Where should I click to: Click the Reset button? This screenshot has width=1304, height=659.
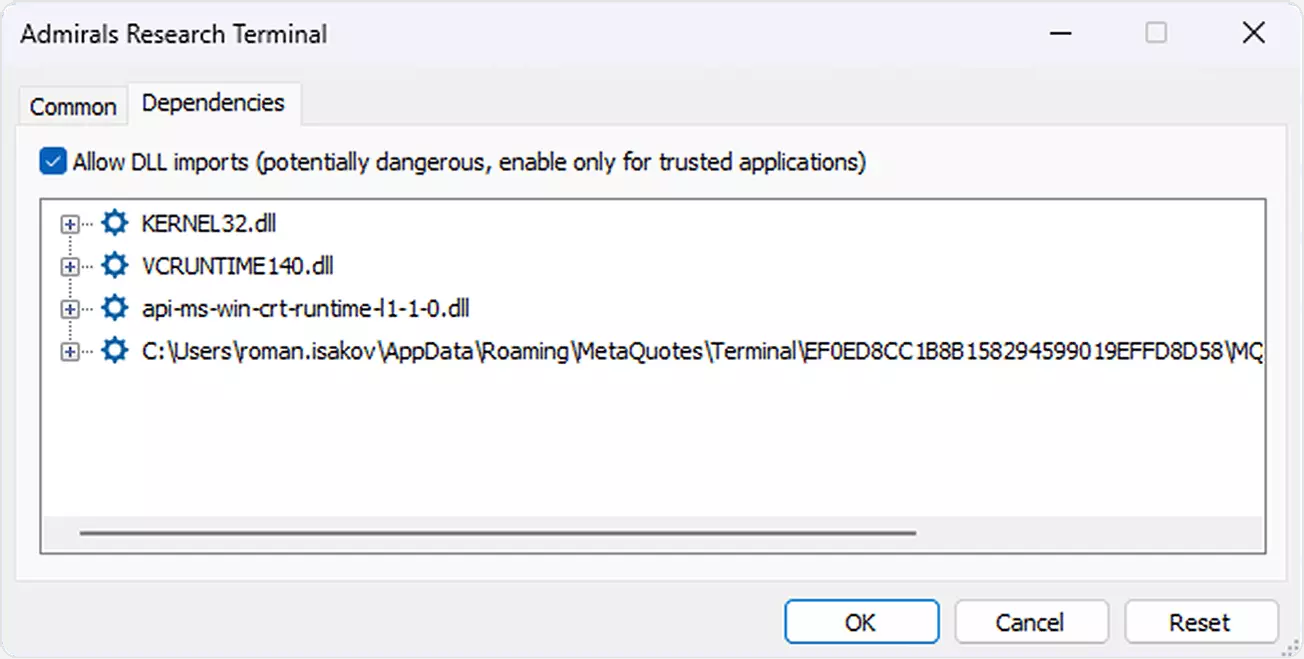tap(1201, 622)
